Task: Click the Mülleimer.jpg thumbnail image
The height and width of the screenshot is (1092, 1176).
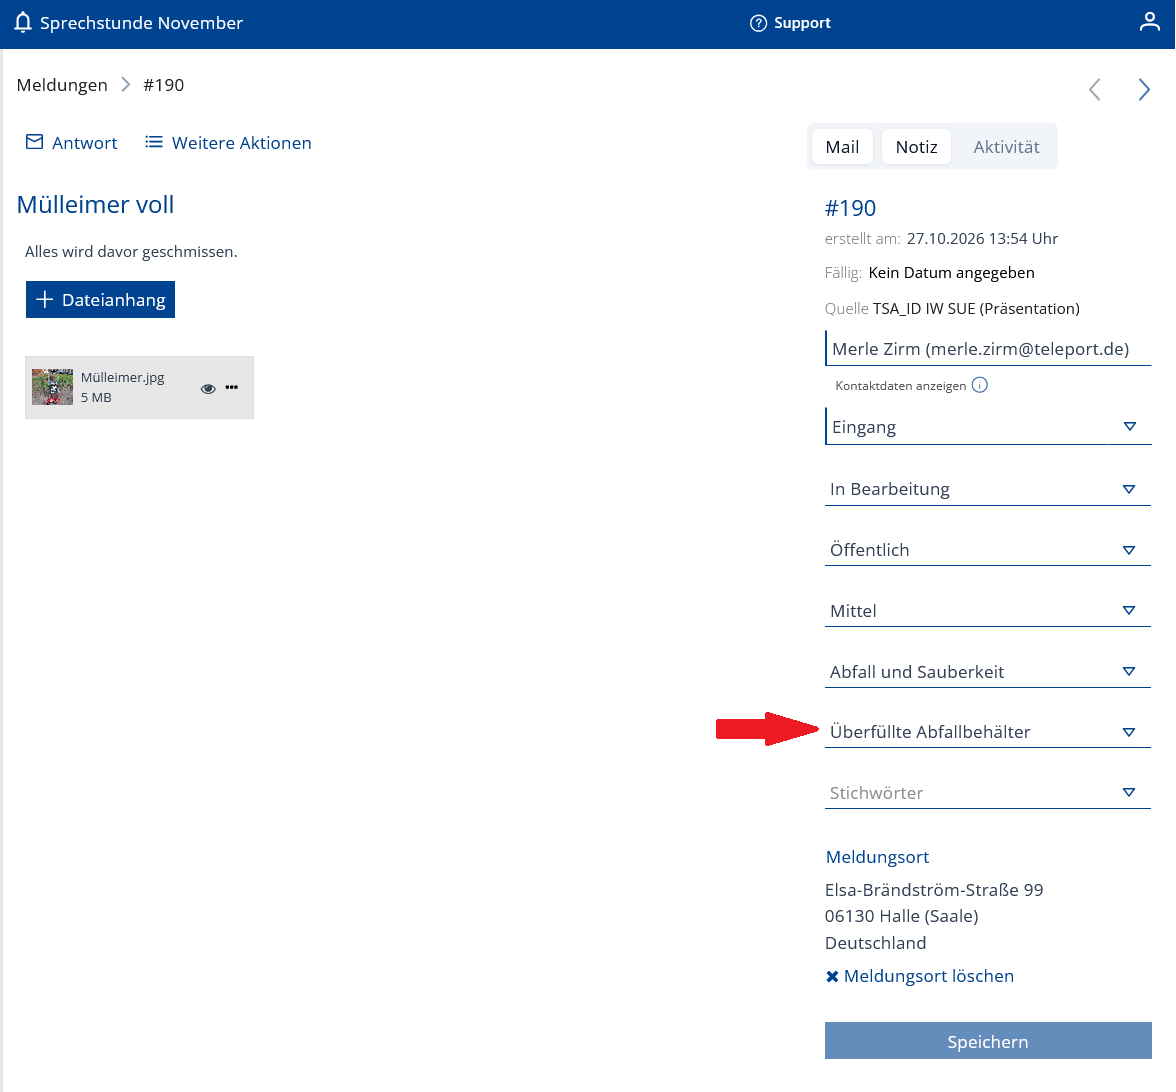Action: [52, 387]
